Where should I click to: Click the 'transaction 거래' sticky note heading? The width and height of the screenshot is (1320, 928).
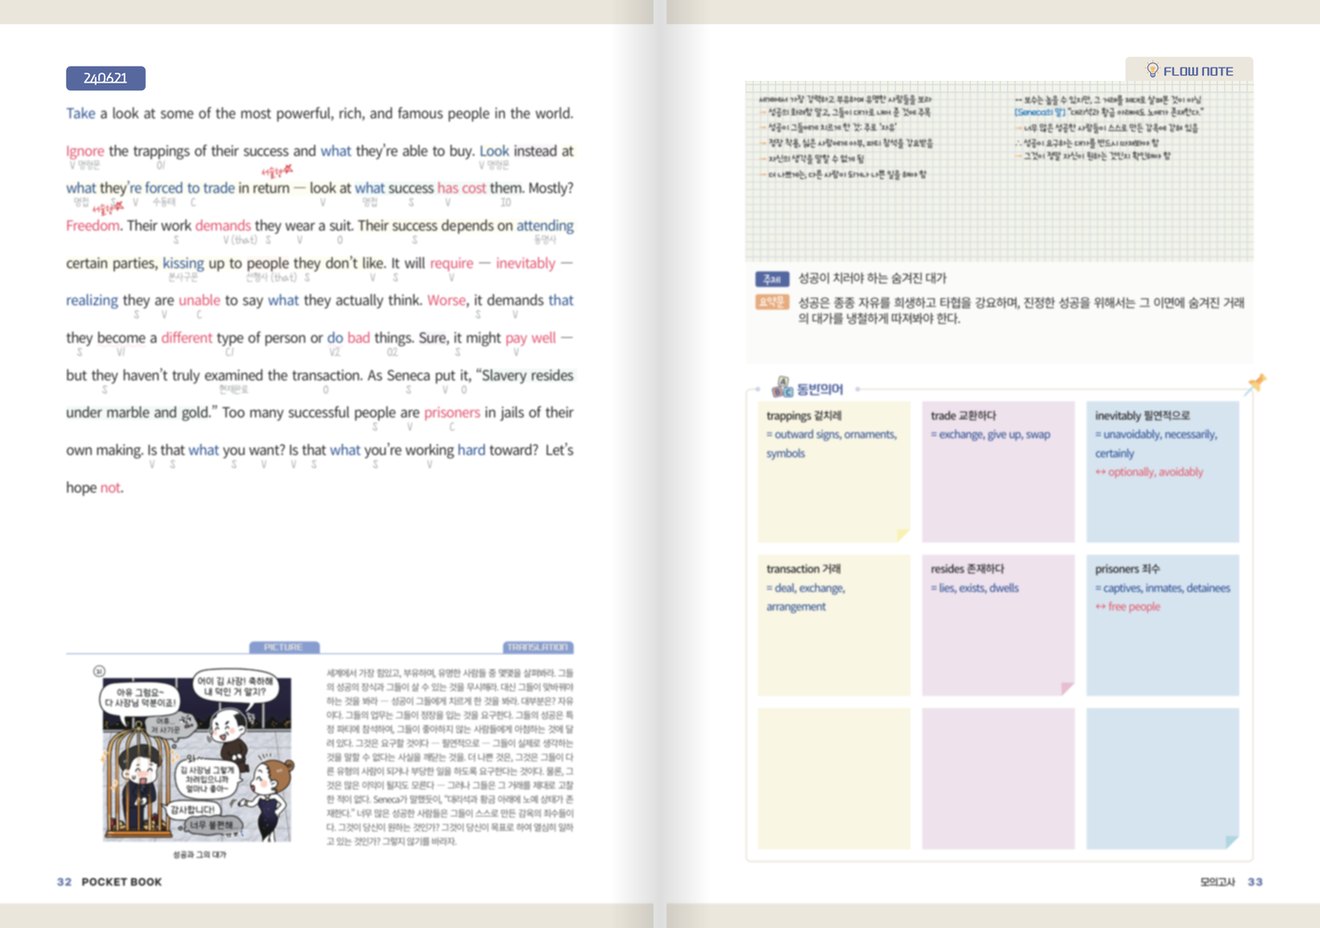tap(803, 569)
